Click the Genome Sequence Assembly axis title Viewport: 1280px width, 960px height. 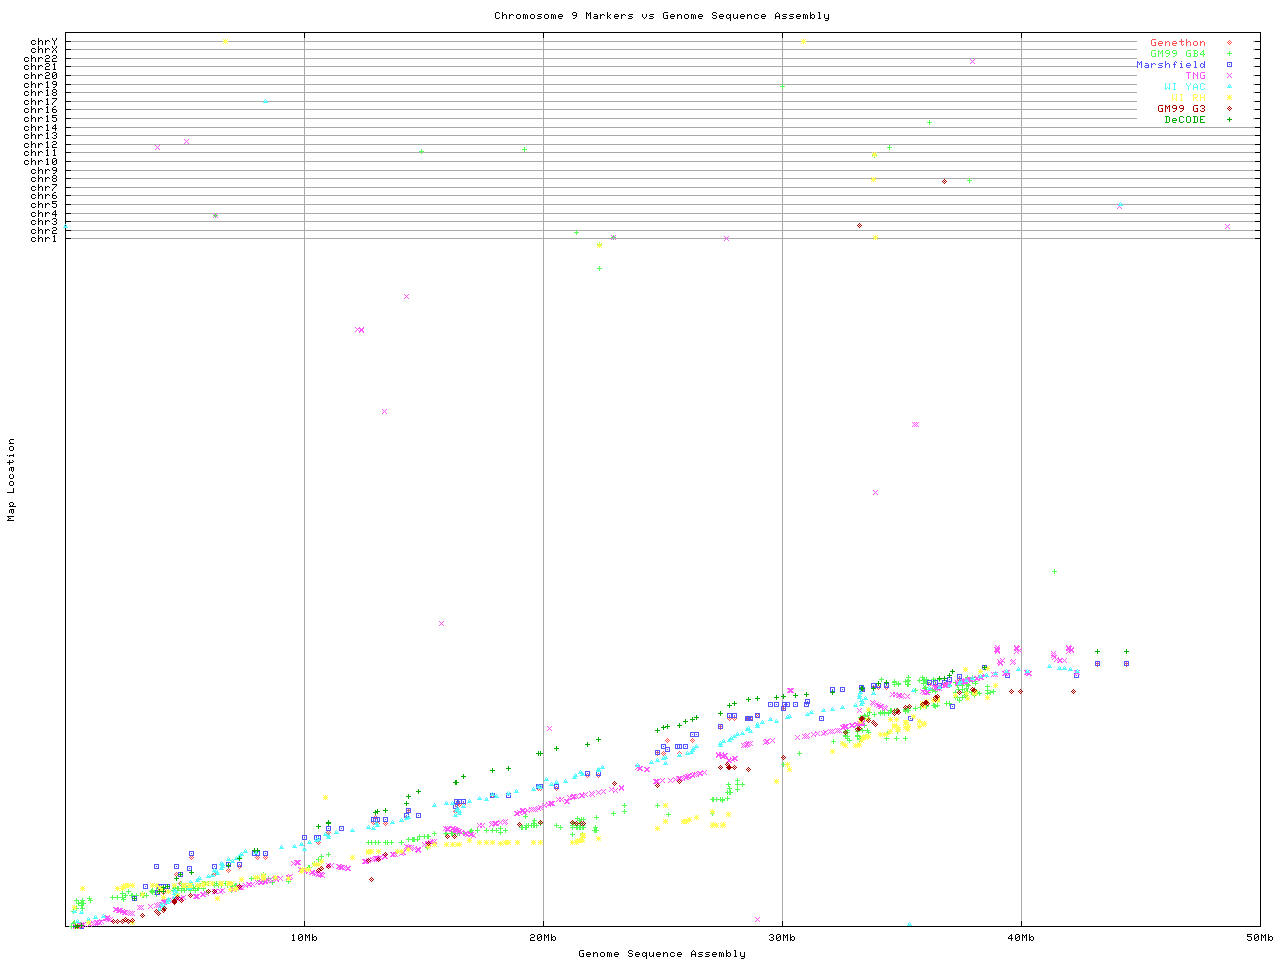coord(661,954)
